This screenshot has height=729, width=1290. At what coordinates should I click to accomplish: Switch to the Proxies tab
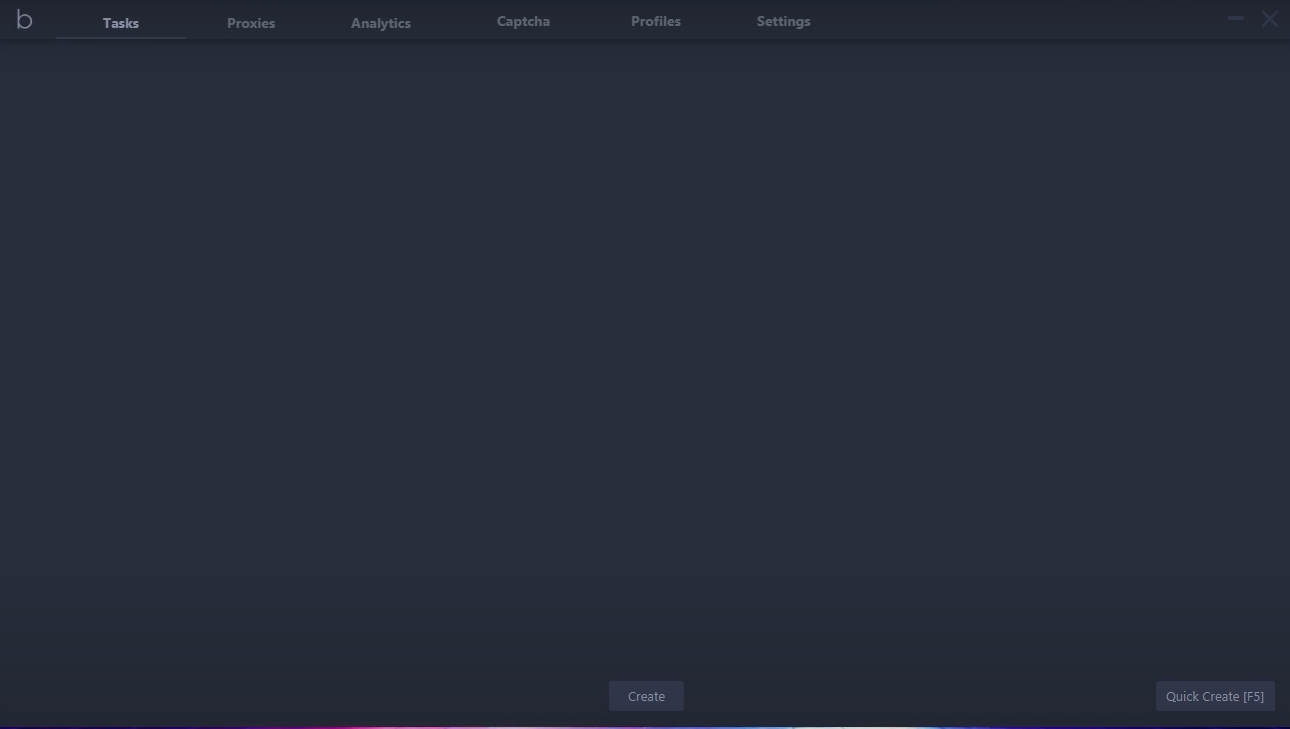[250, 22]
